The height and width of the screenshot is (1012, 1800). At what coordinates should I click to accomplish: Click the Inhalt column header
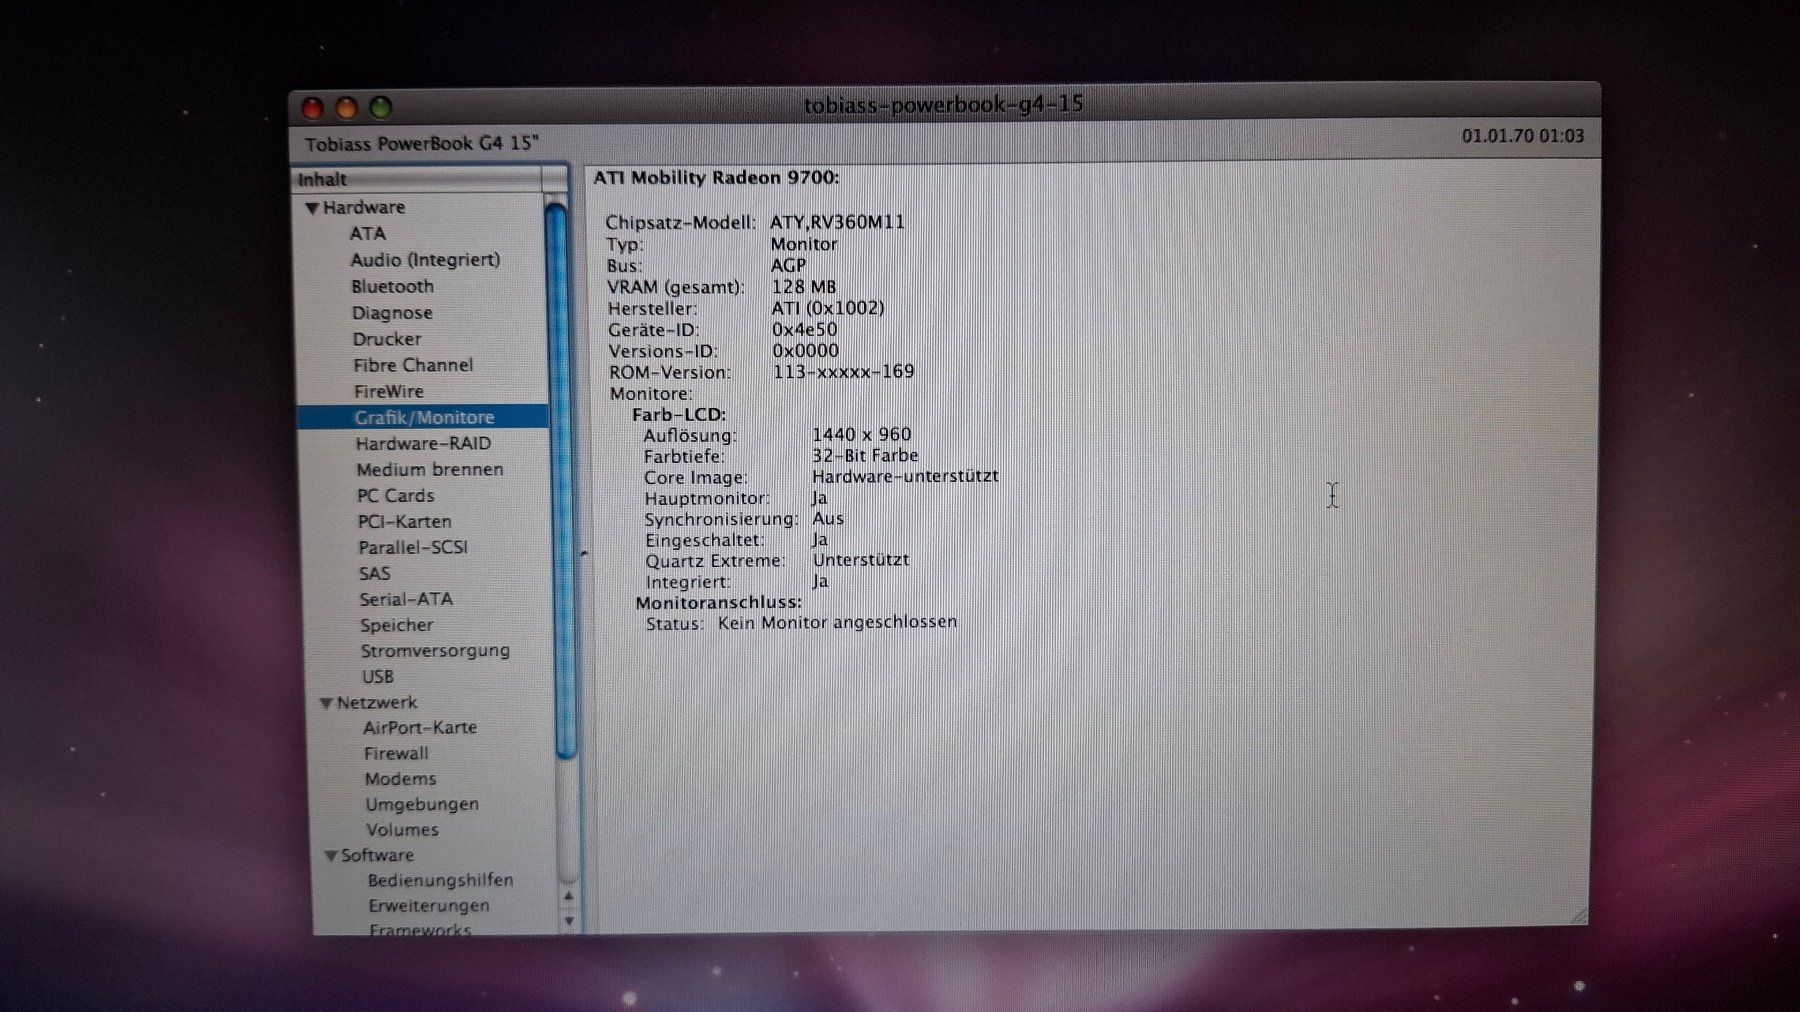pos(418,179)
